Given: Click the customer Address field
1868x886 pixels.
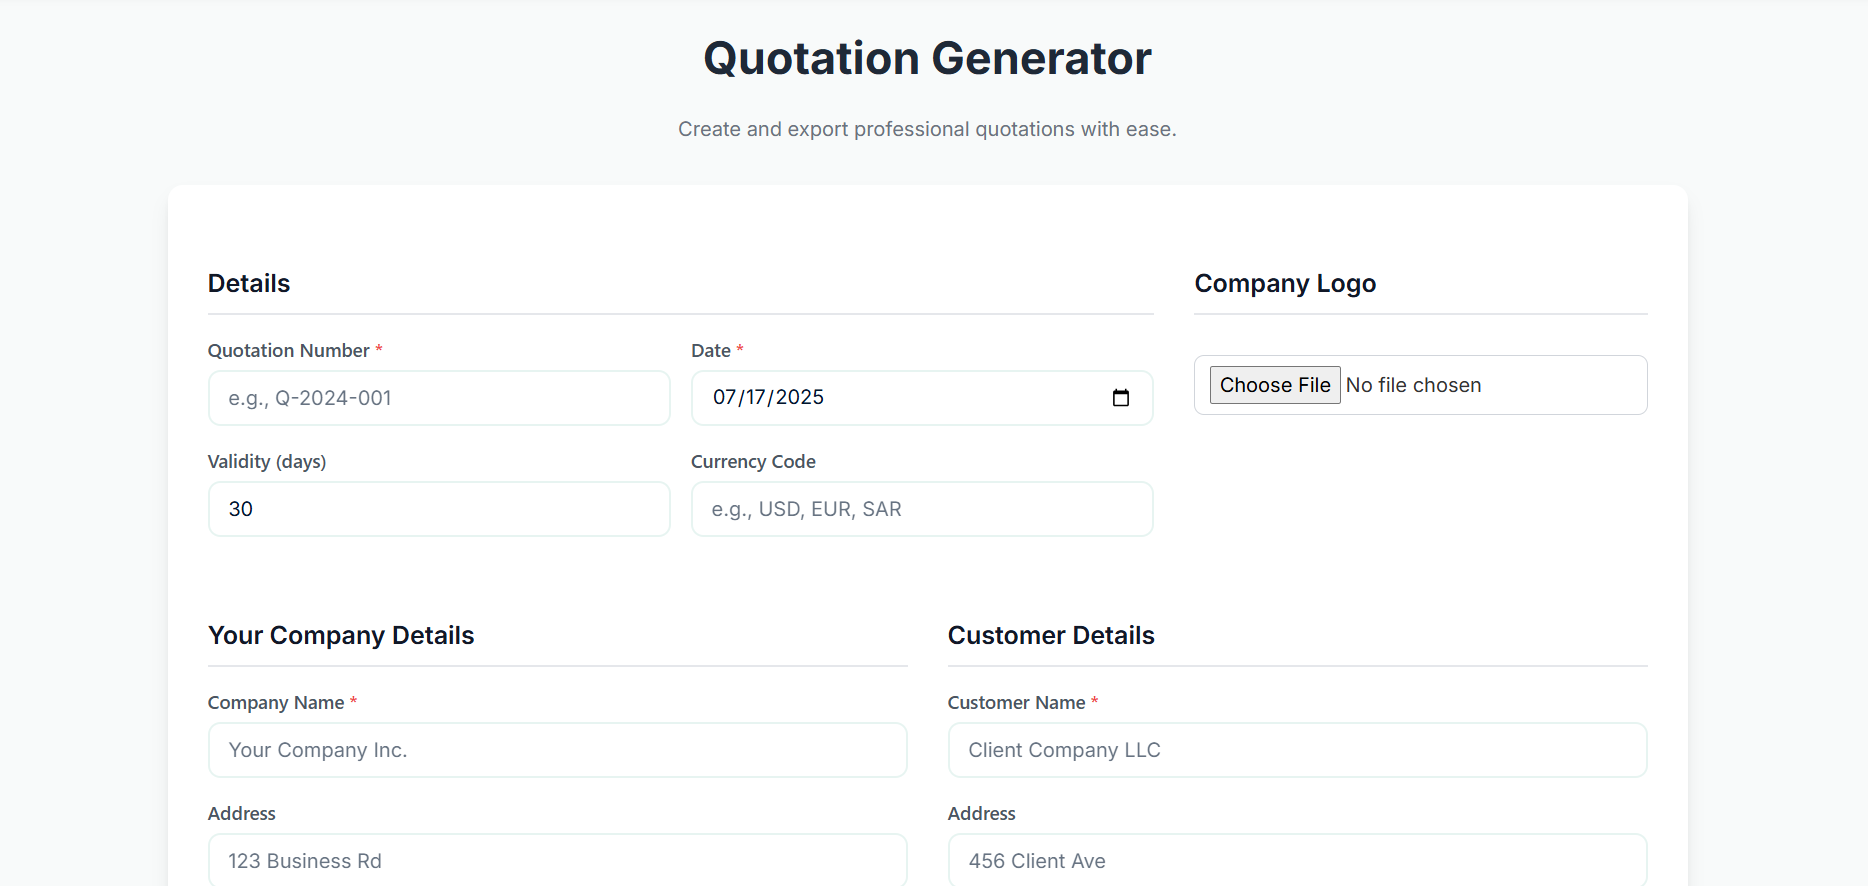Looking at the screenshot, I should [x=1296, y=860].
